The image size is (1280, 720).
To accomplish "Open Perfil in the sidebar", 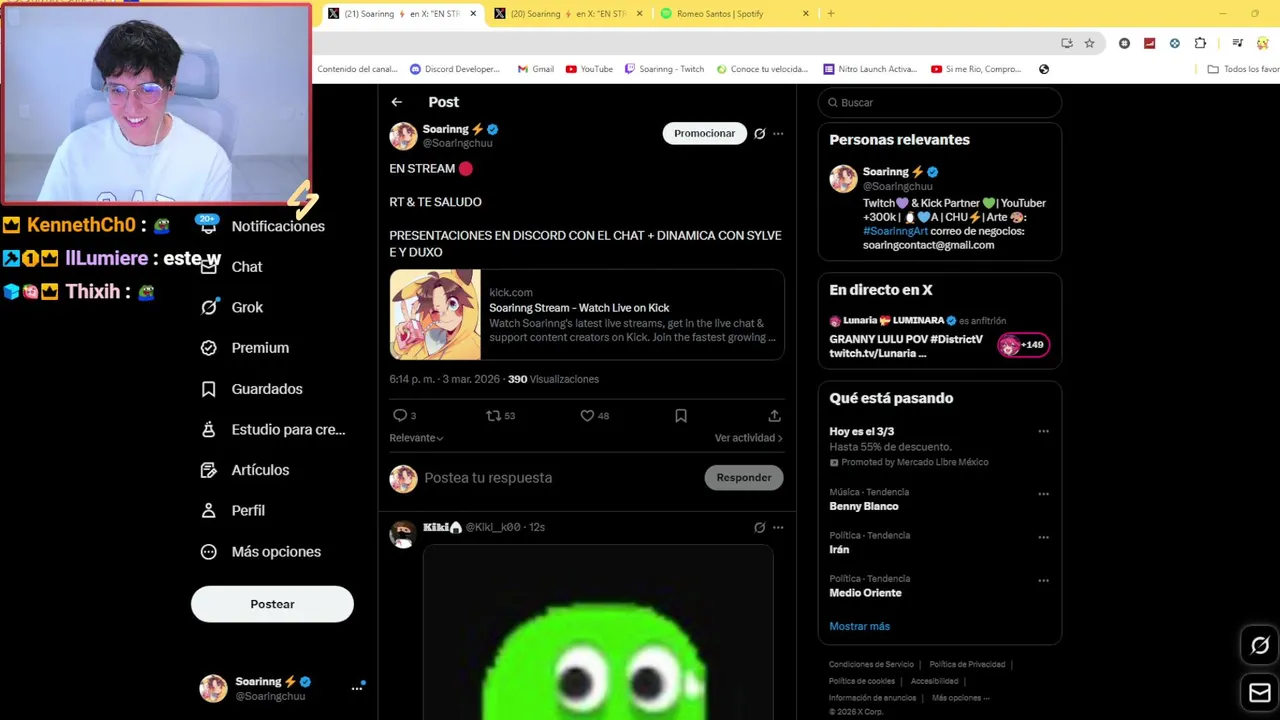I will (x=248, y=510).
